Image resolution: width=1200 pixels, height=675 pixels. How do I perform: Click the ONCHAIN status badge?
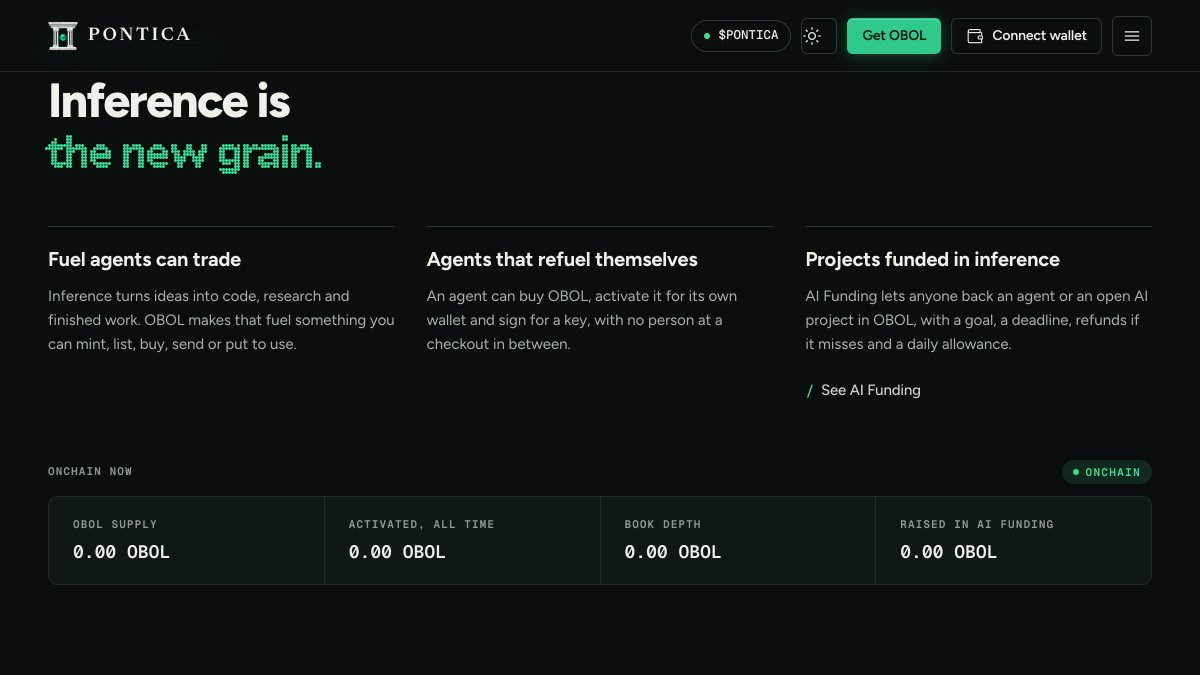pos(1107,472)
